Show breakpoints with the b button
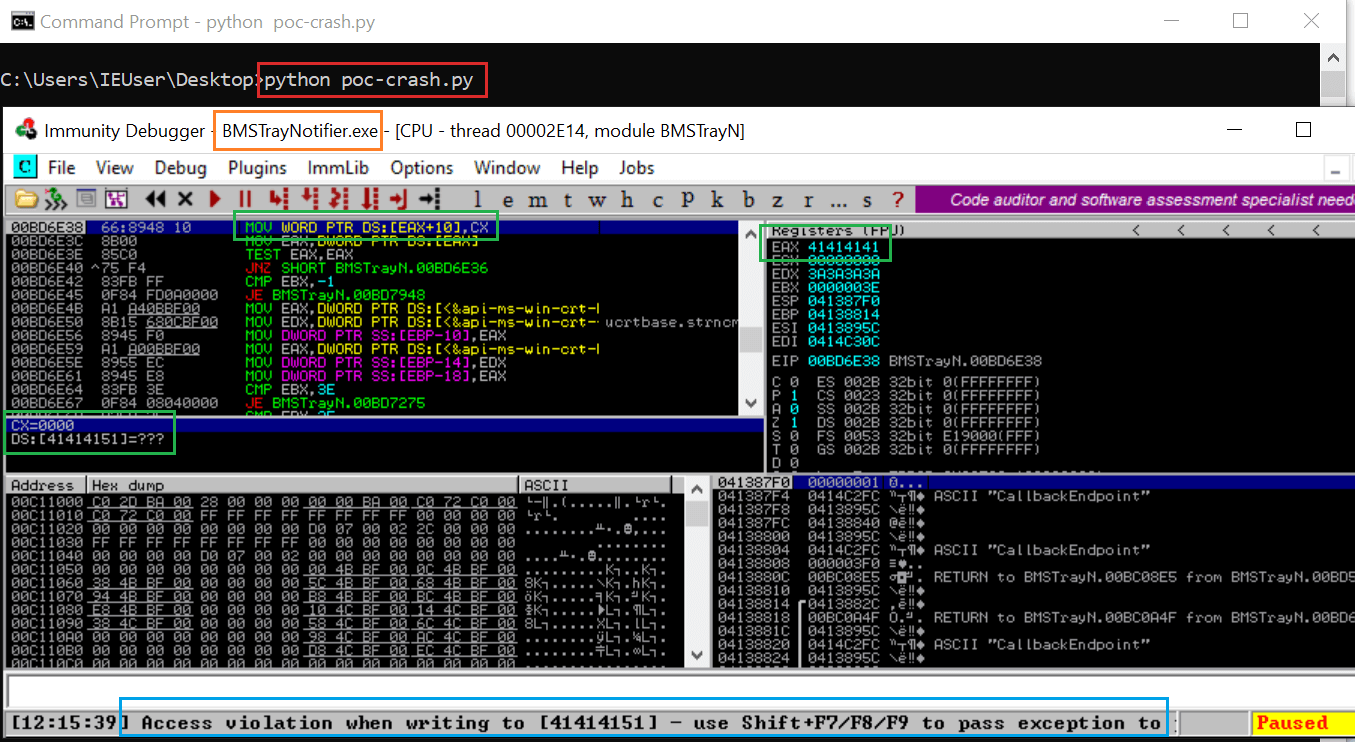The height and width of the screenshot is (742, 1355). coord(748,200)
